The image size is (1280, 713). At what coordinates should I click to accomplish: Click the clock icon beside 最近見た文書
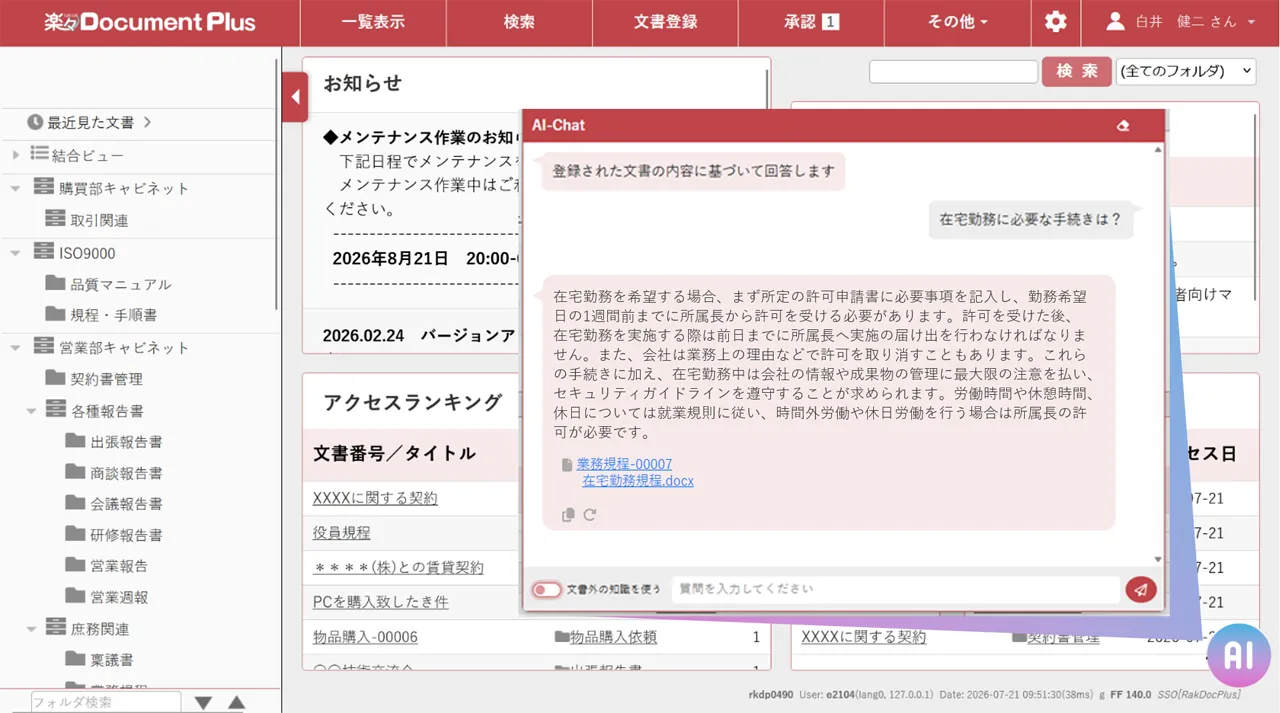click(35, 122)
